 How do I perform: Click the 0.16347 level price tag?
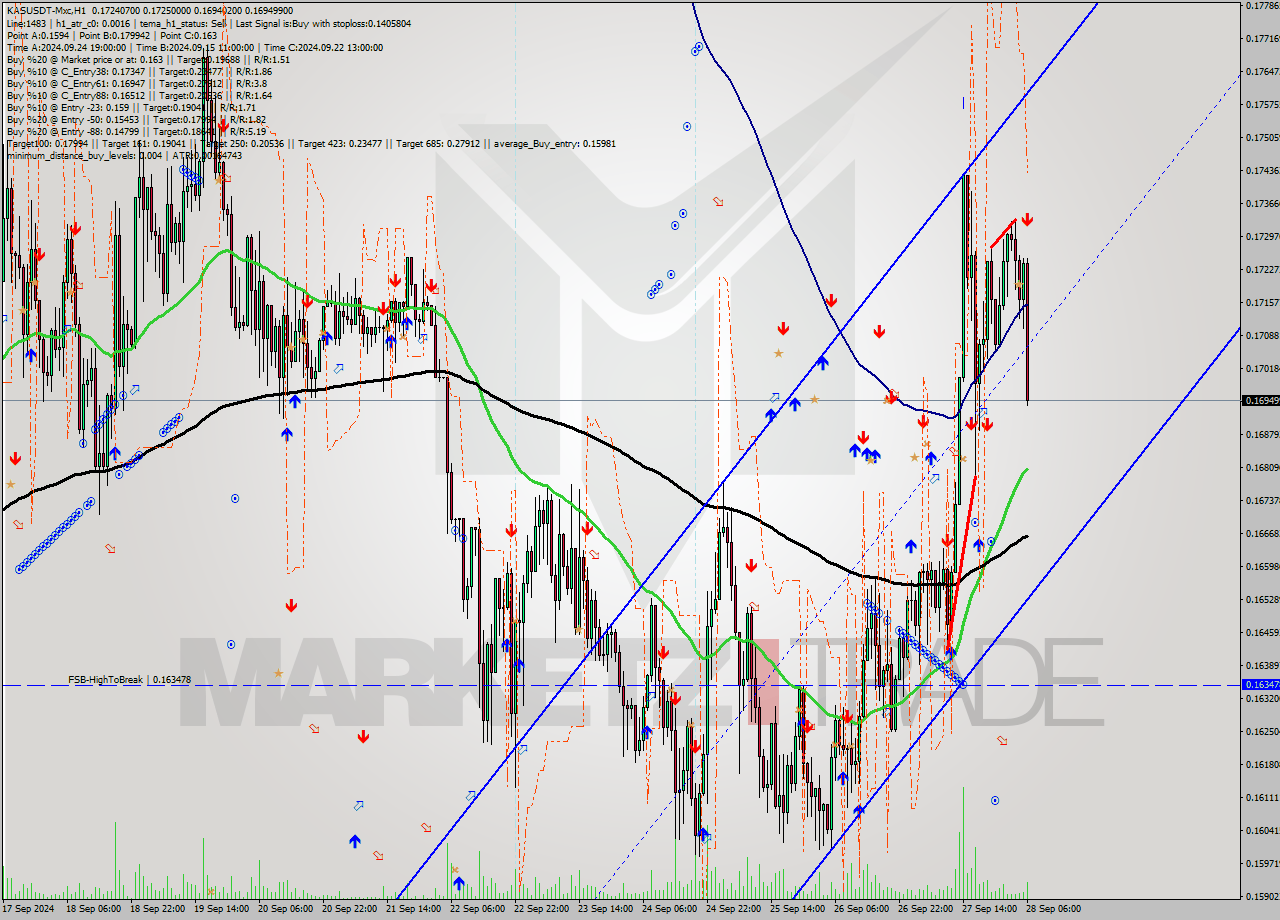click(x=1260, y=685)
